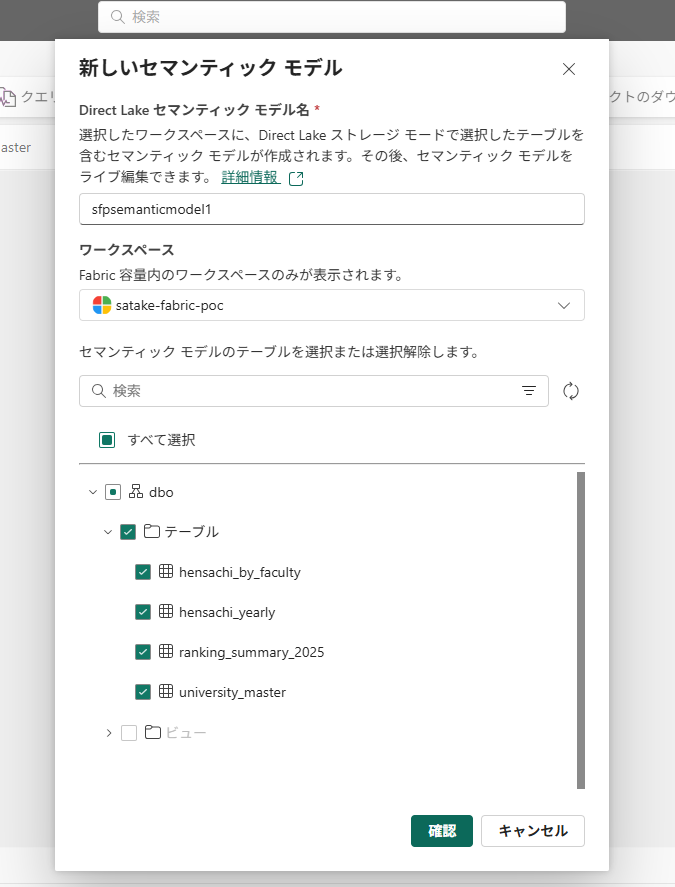Viewport: 675px width, 887px height.
Task: Click the magnifier icon in table search
Action: [99, 391]
